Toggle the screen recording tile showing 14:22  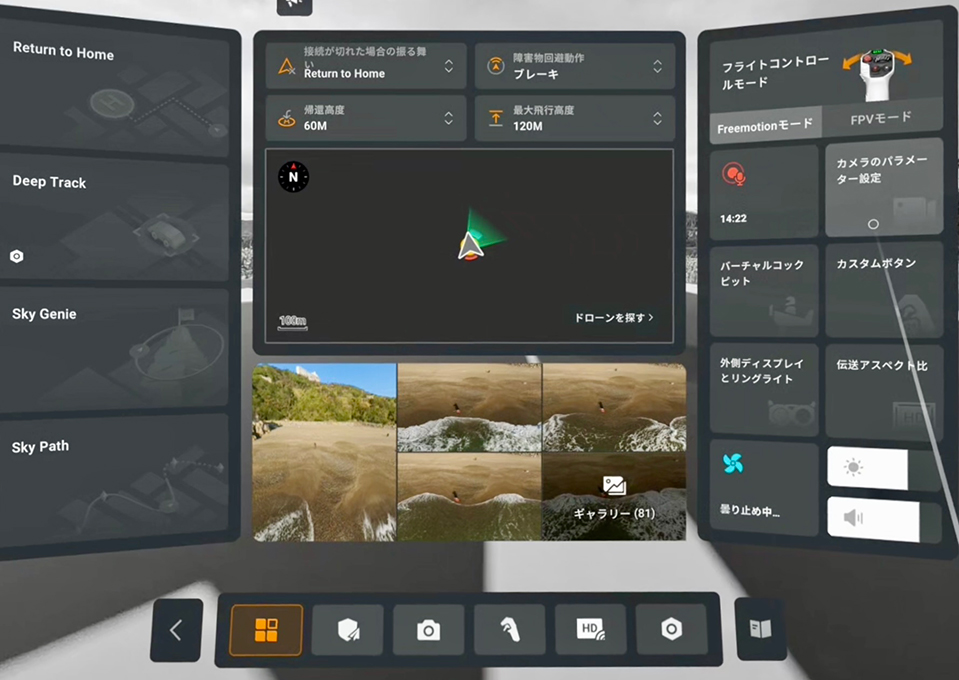coord(763,192)
